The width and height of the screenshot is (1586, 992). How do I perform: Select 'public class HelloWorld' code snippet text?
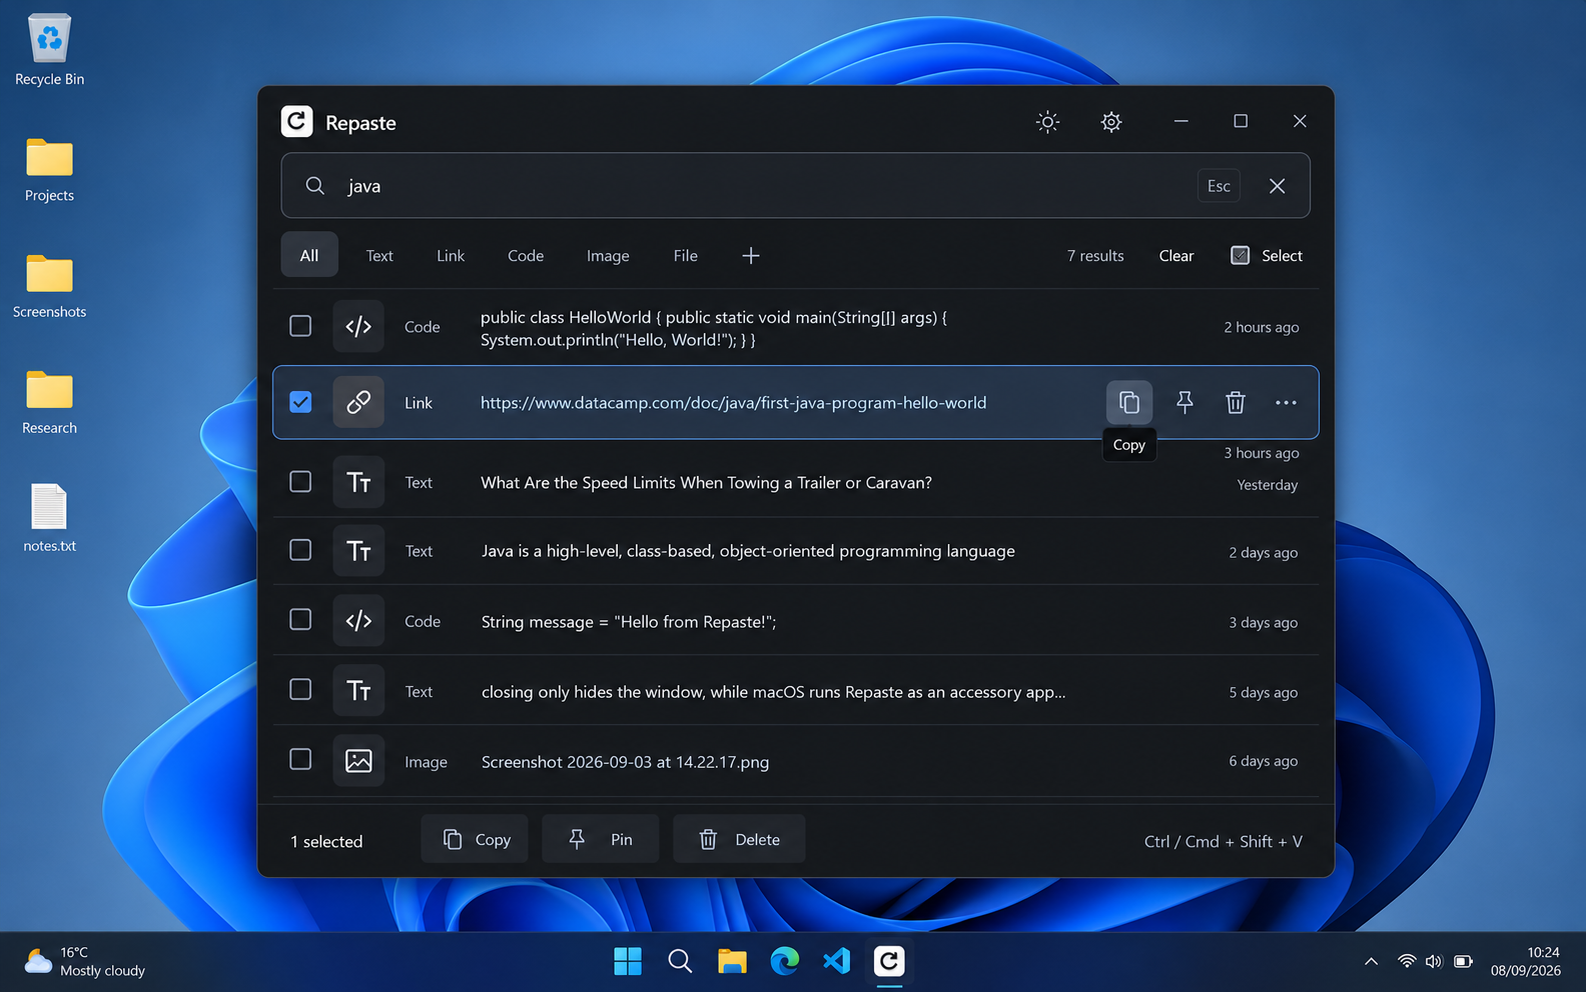[x=714, y=328]
